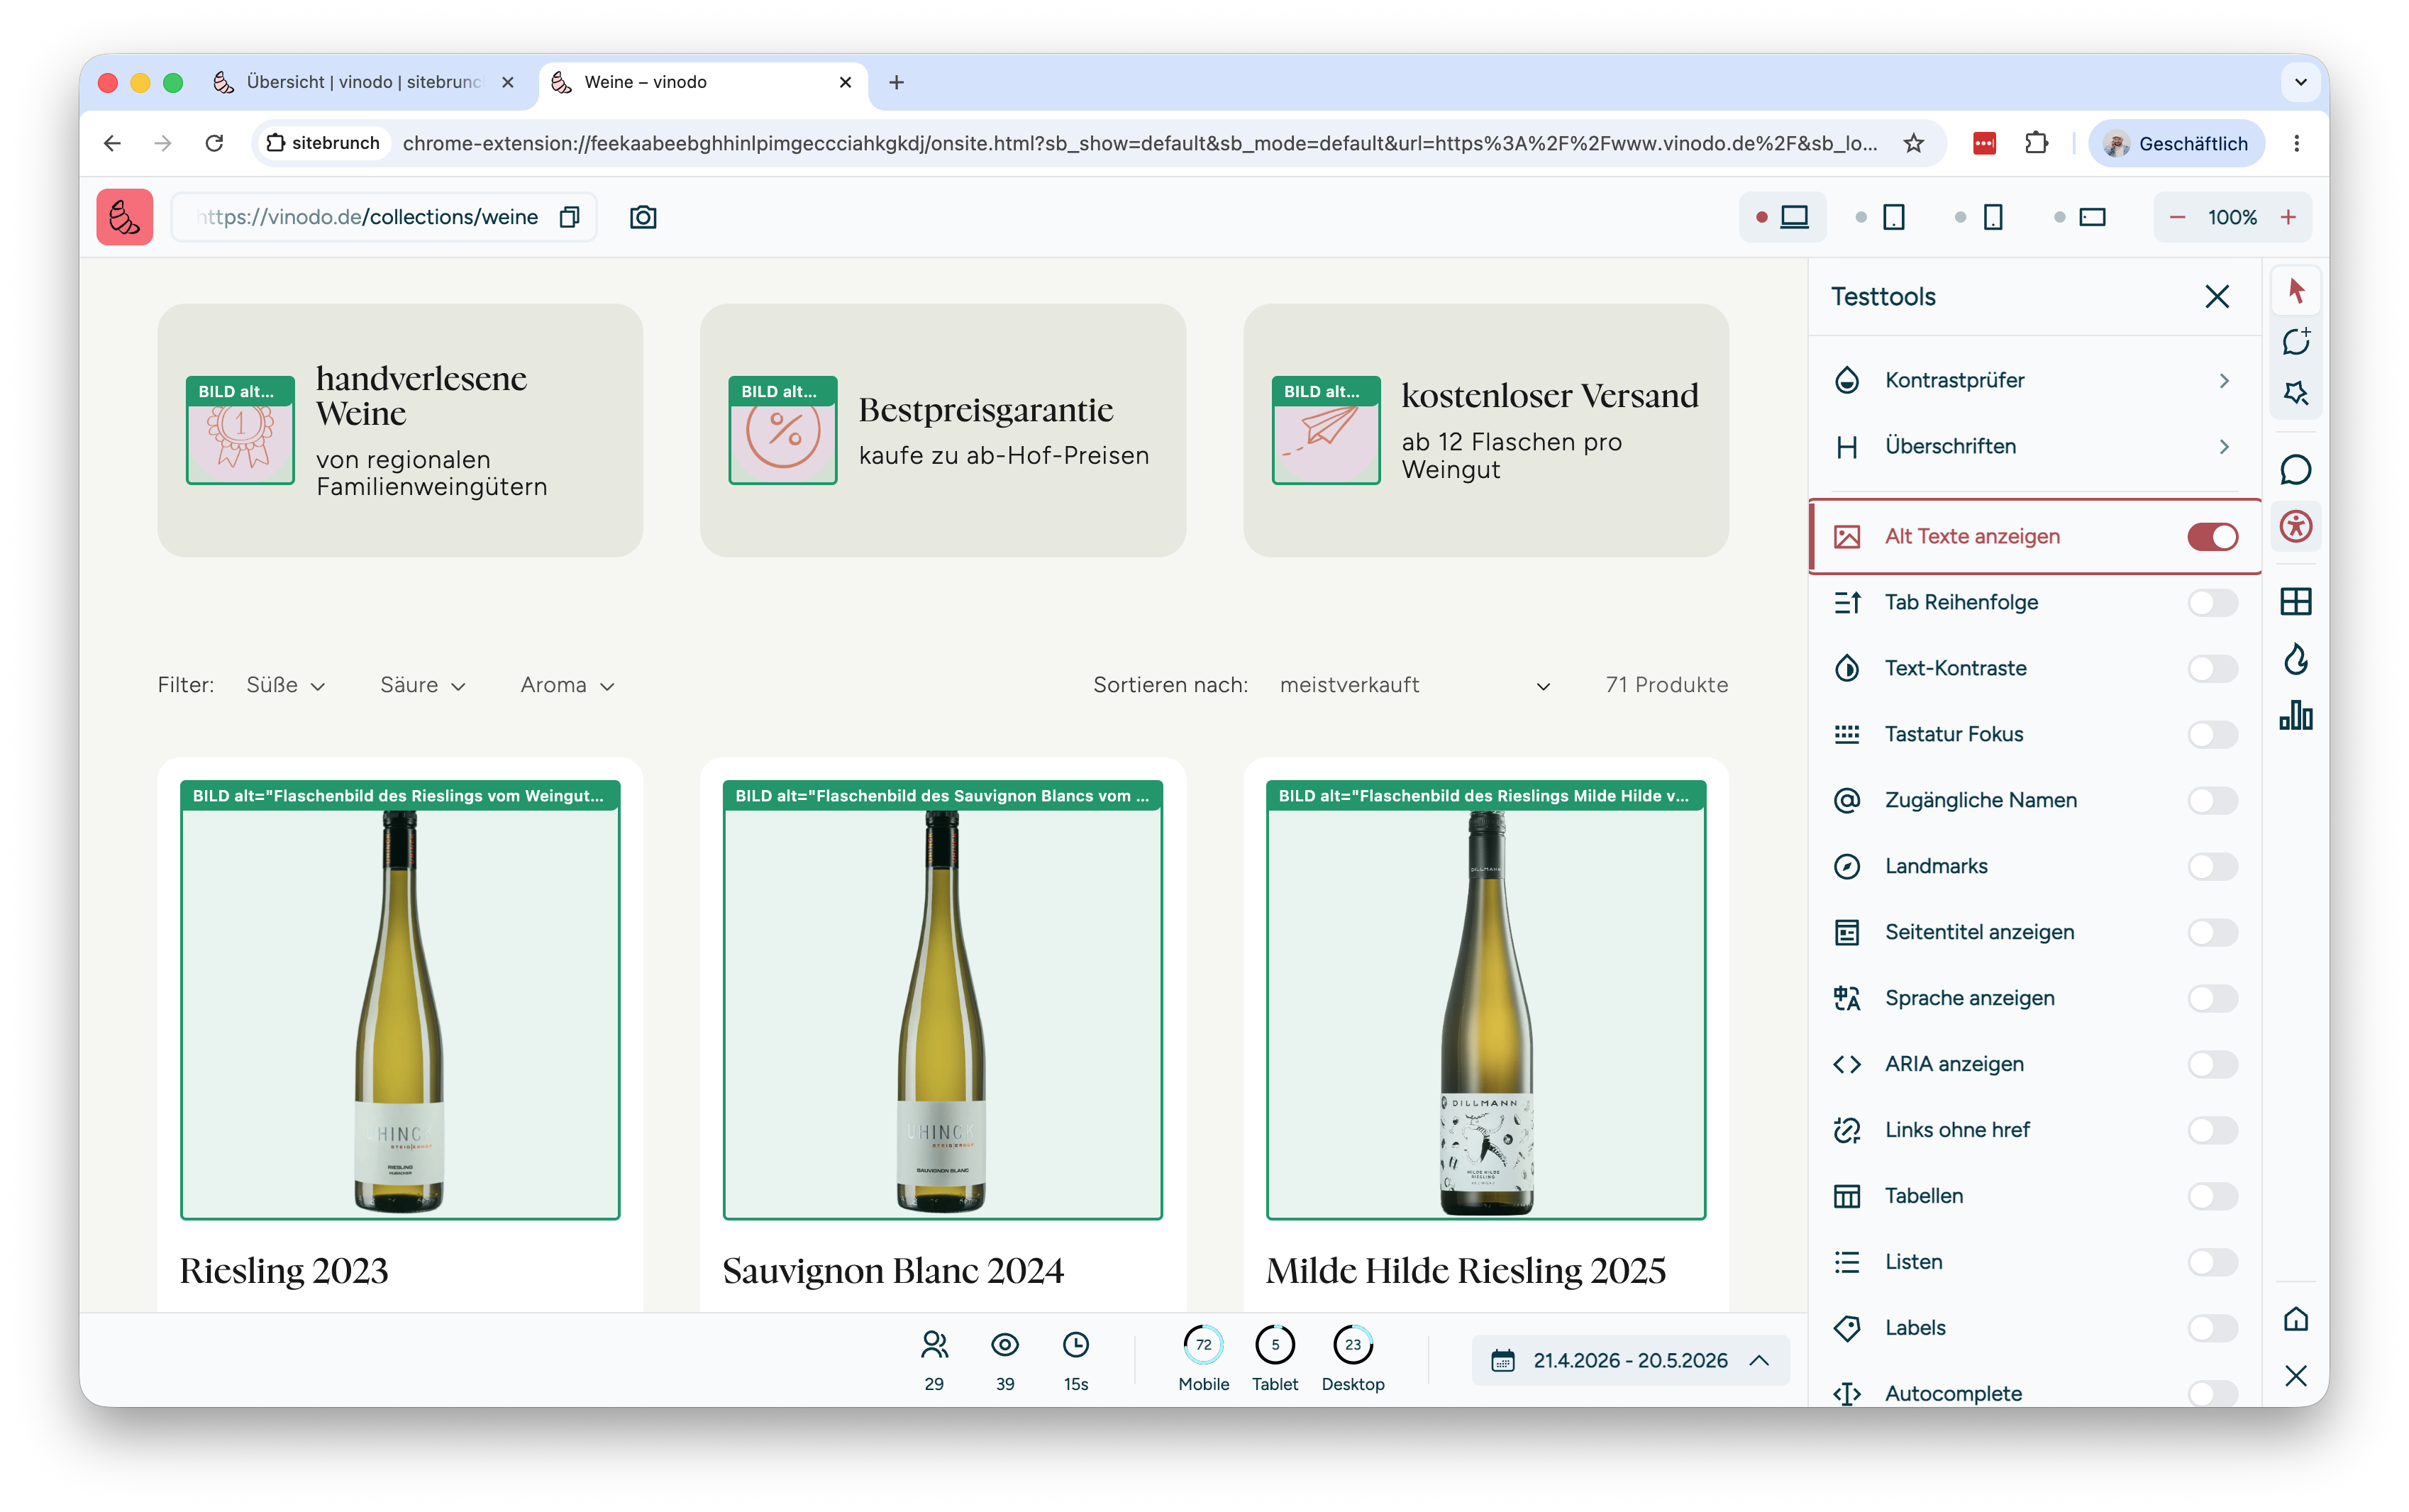Screen dimensions: 2409x1512
Task: Open the Chrome three-dot menu
Action: [x=2296, y=144]
